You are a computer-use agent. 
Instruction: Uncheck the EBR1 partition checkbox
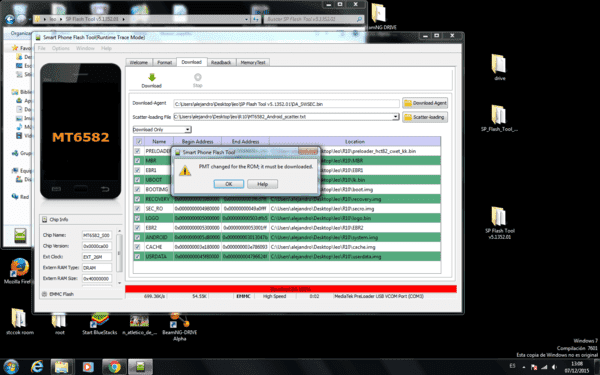tap(137, 170)
